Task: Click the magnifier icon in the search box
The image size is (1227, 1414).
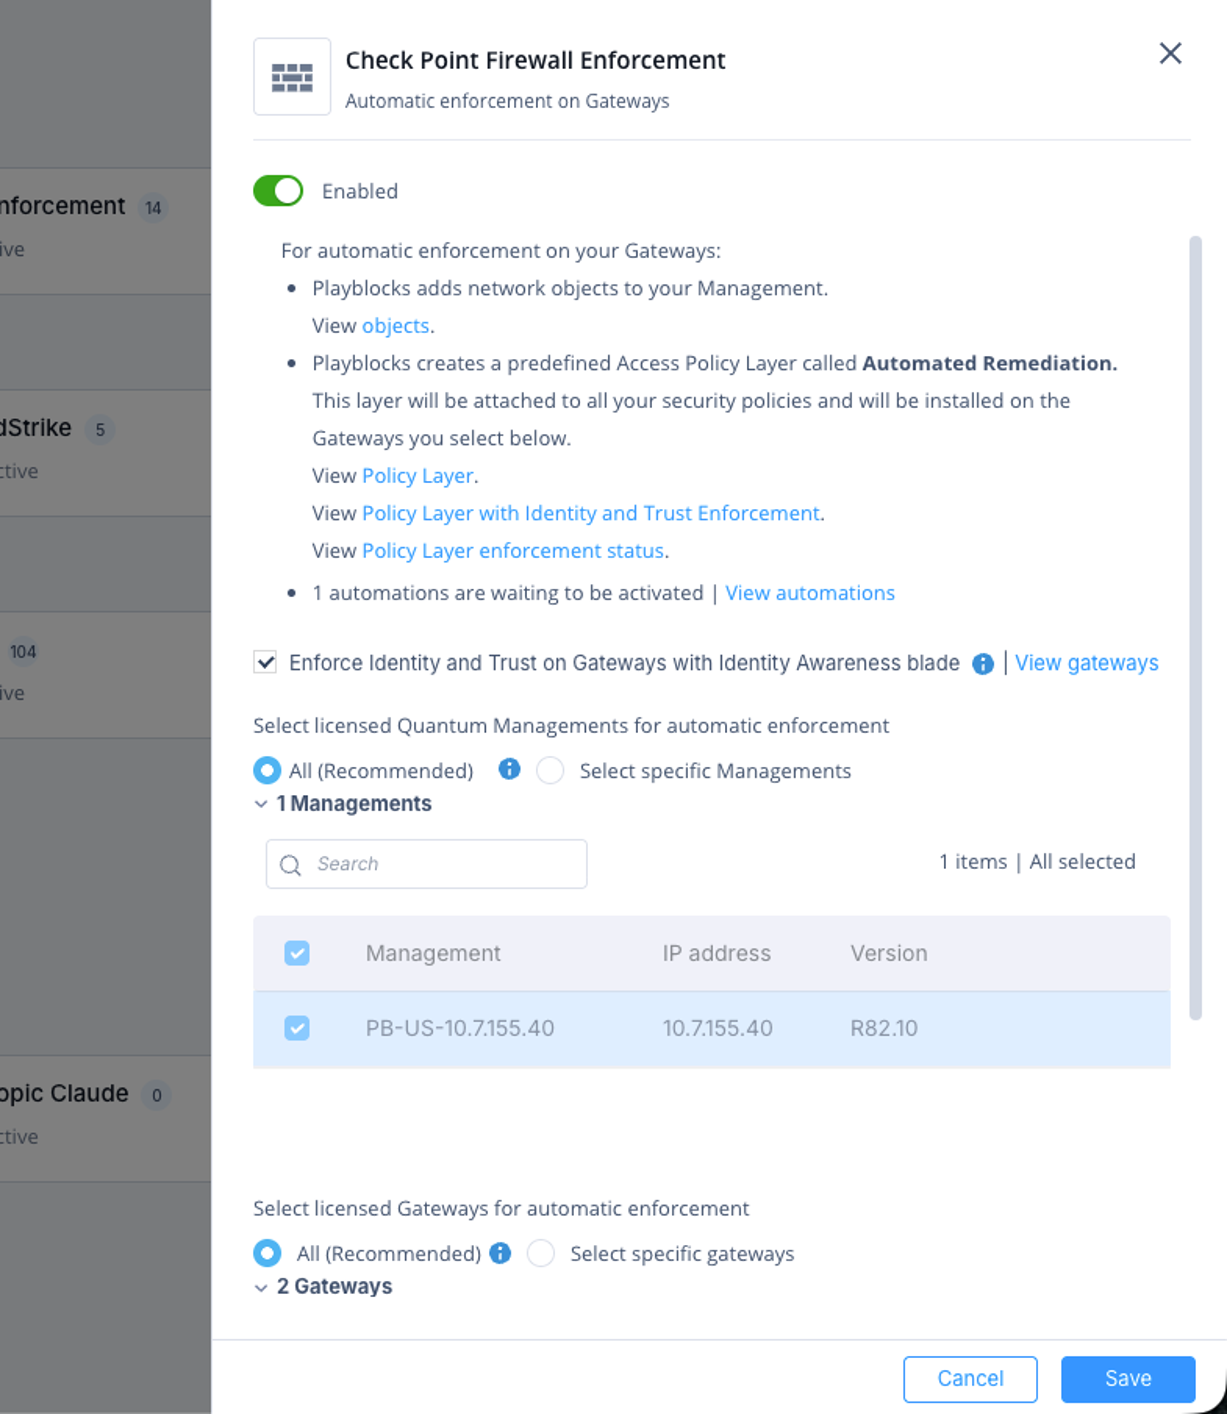Action: pos(290,865)
